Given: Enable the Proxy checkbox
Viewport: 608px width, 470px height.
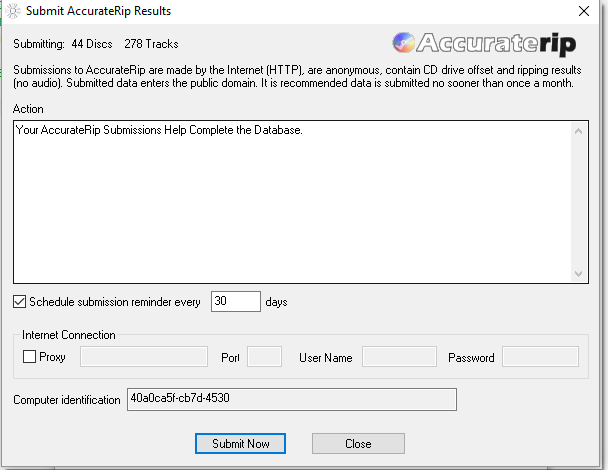Looking at the screenshot, I should coord(29,357).
